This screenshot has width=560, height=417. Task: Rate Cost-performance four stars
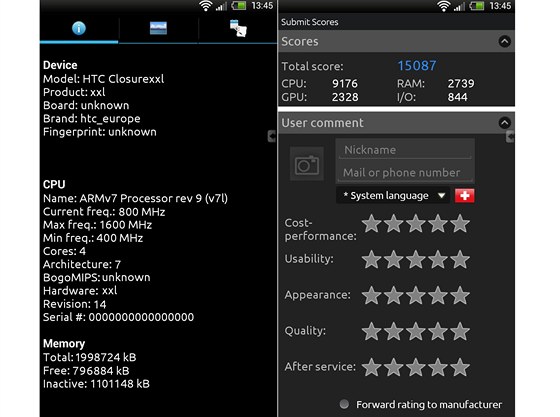pyautogui.click(x=438, y=224)
